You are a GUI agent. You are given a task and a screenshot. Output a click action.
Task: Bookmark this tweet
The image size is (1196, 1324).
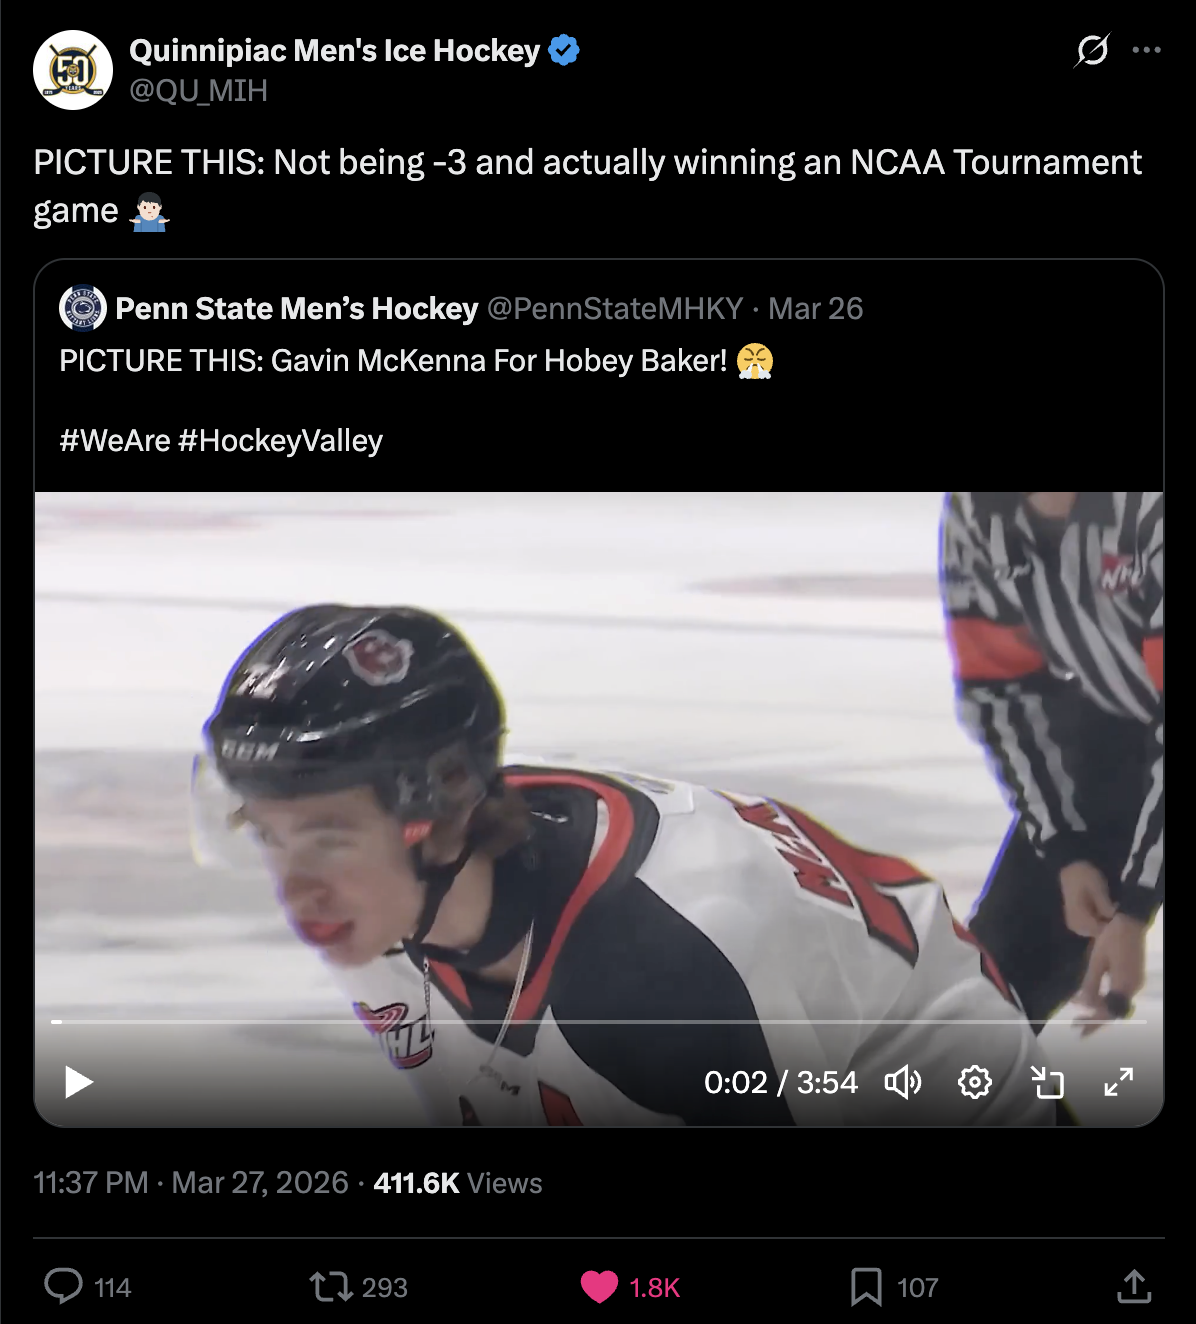point(866,1286)
